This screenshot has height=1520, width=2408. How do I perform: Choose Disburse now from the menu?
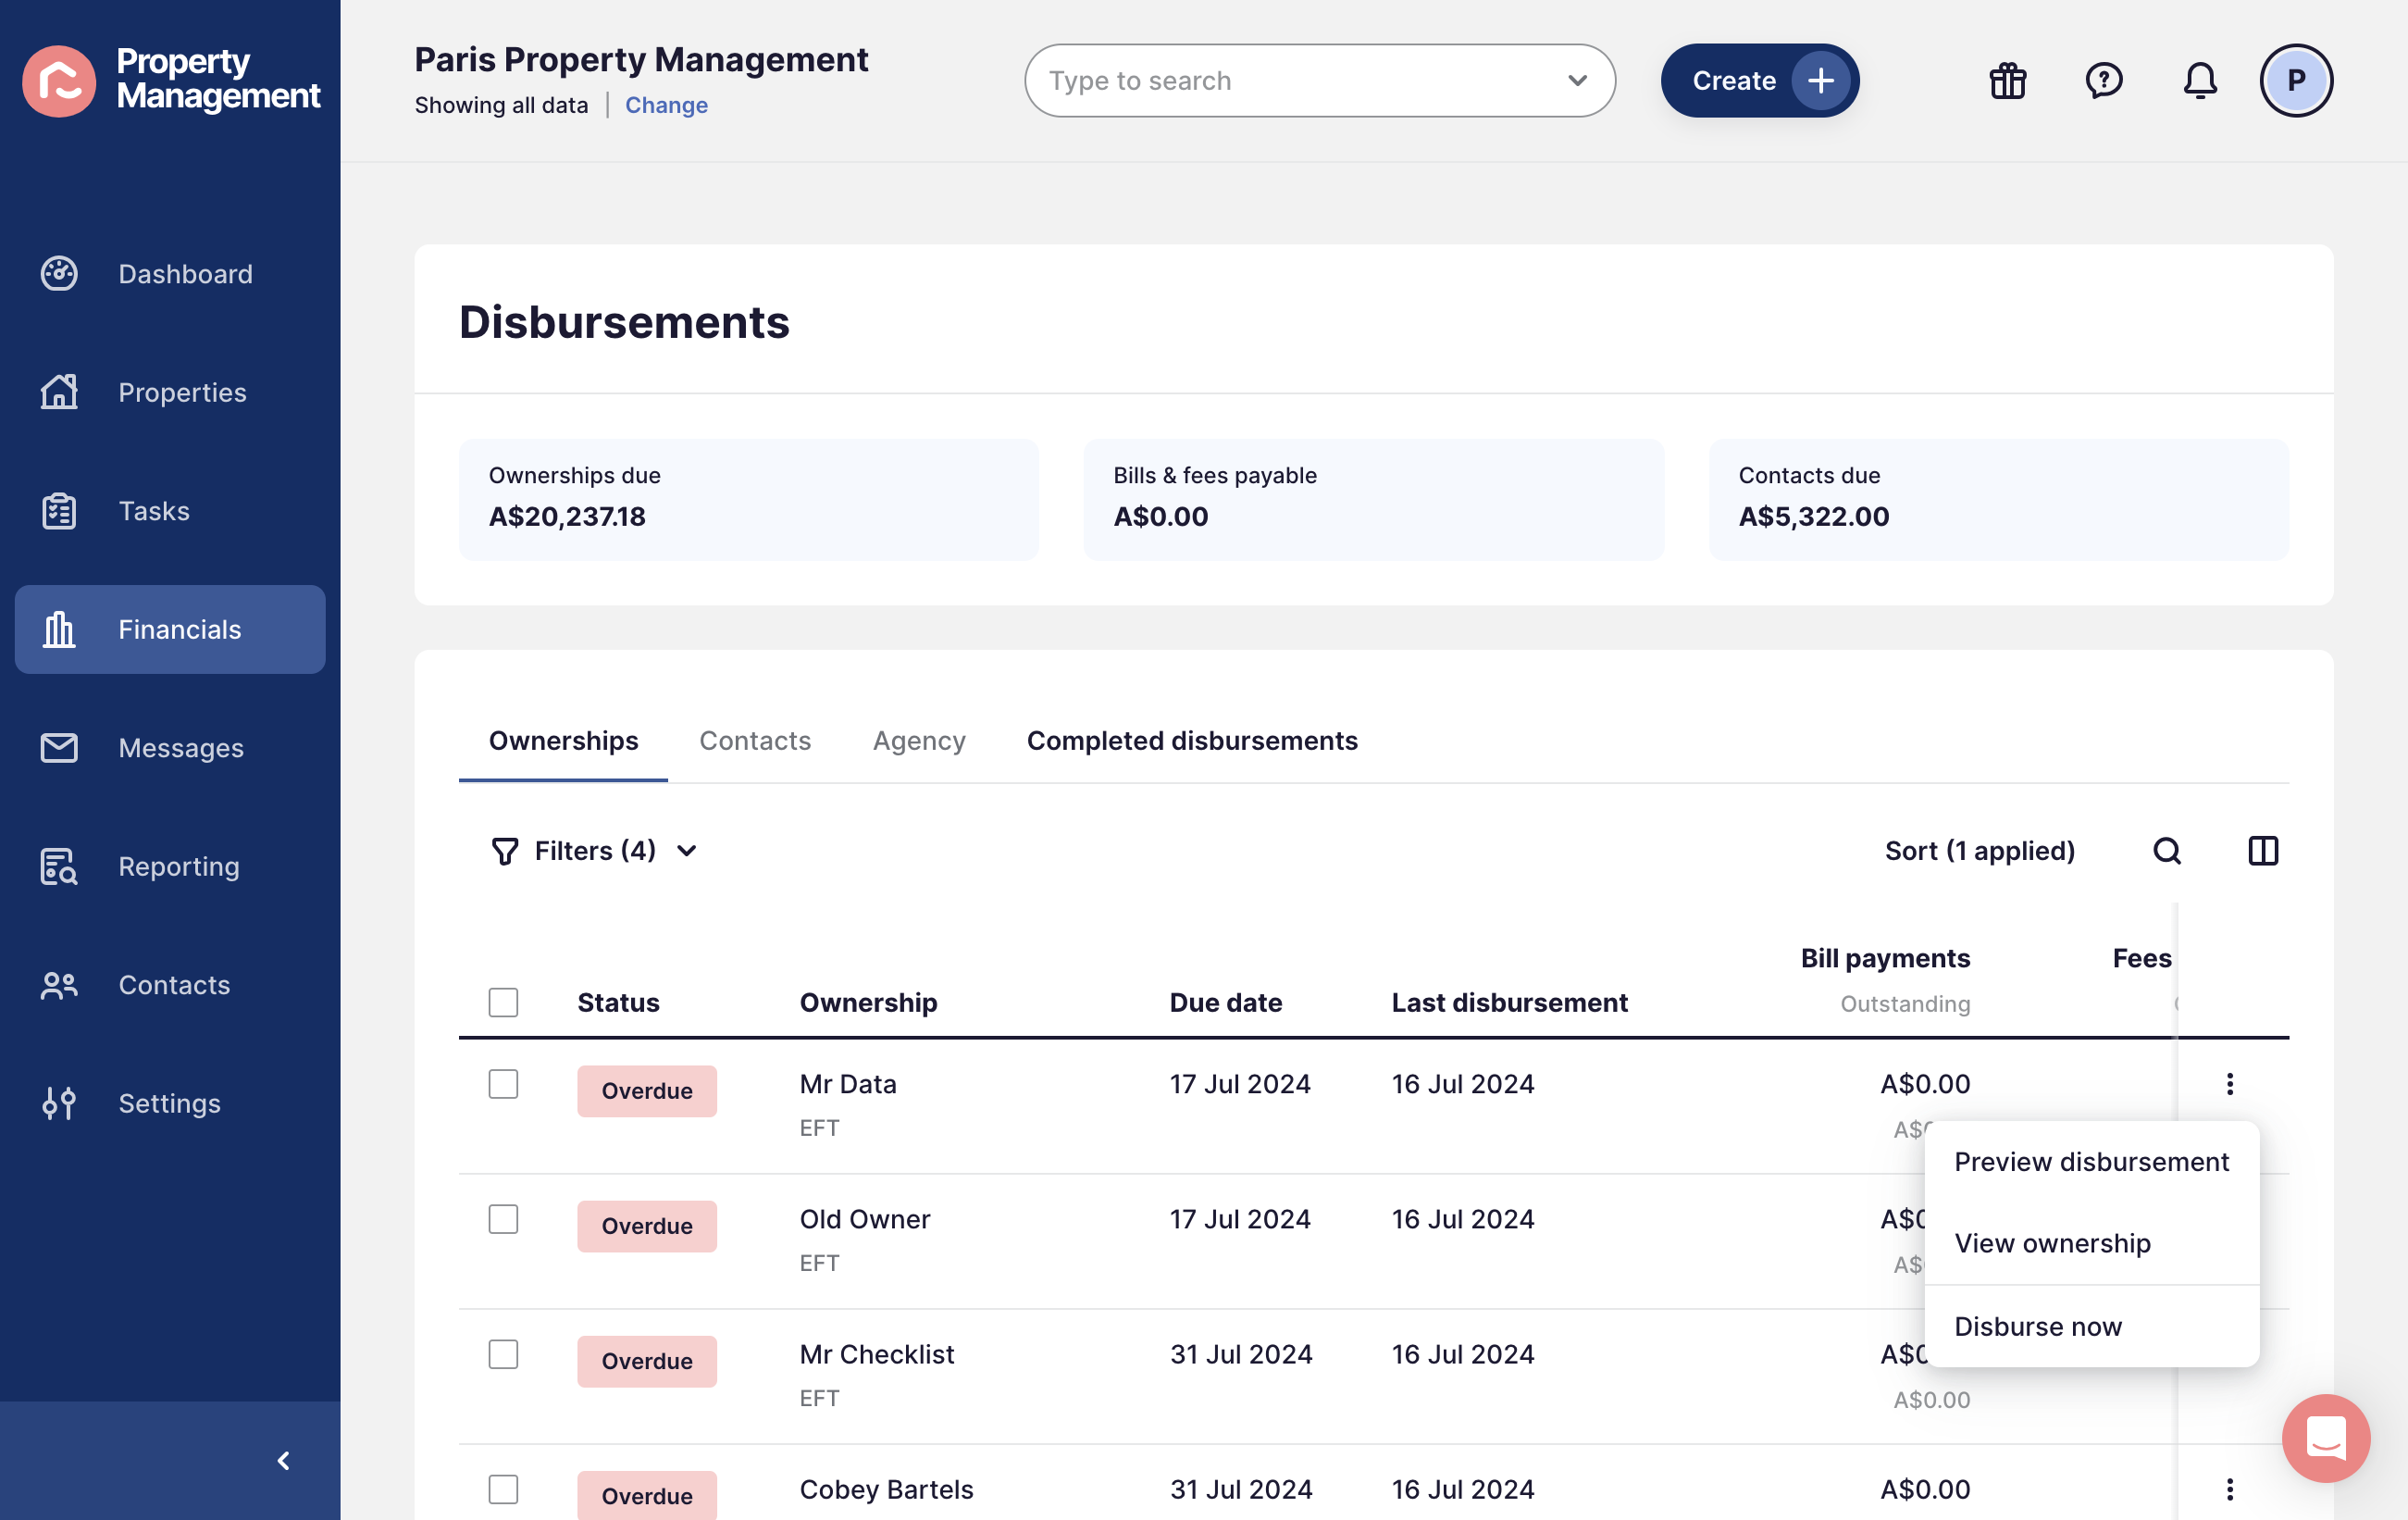[2091, 1326]
